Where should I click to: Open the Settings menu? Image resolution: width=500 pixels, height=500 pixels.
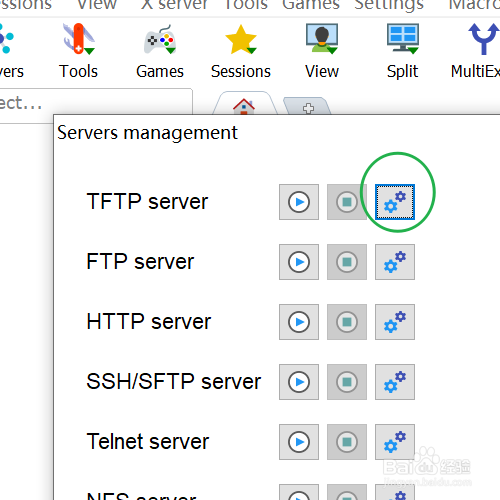pyautogui.click(x=389, y=5)
